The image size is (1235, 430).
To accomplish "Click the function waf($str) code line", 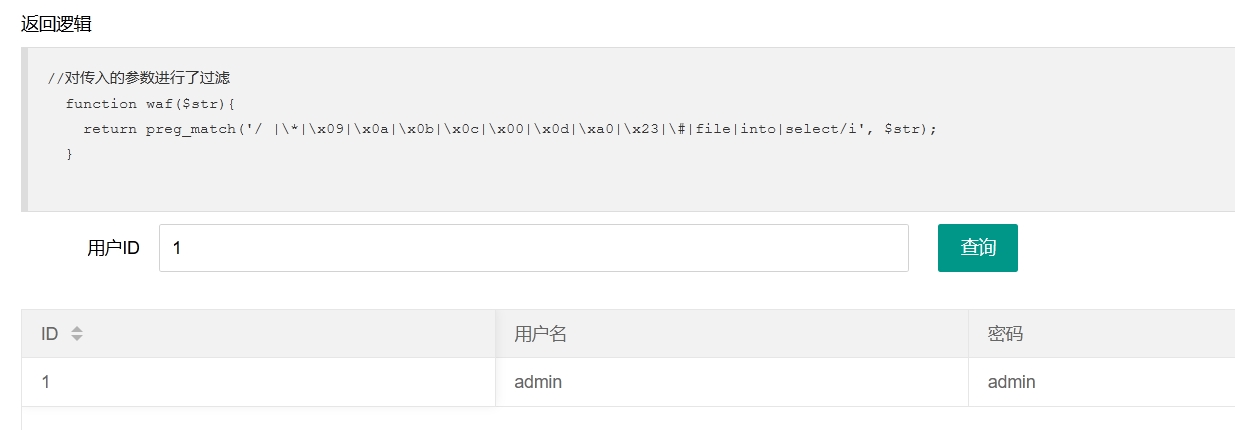I will 150,104.
